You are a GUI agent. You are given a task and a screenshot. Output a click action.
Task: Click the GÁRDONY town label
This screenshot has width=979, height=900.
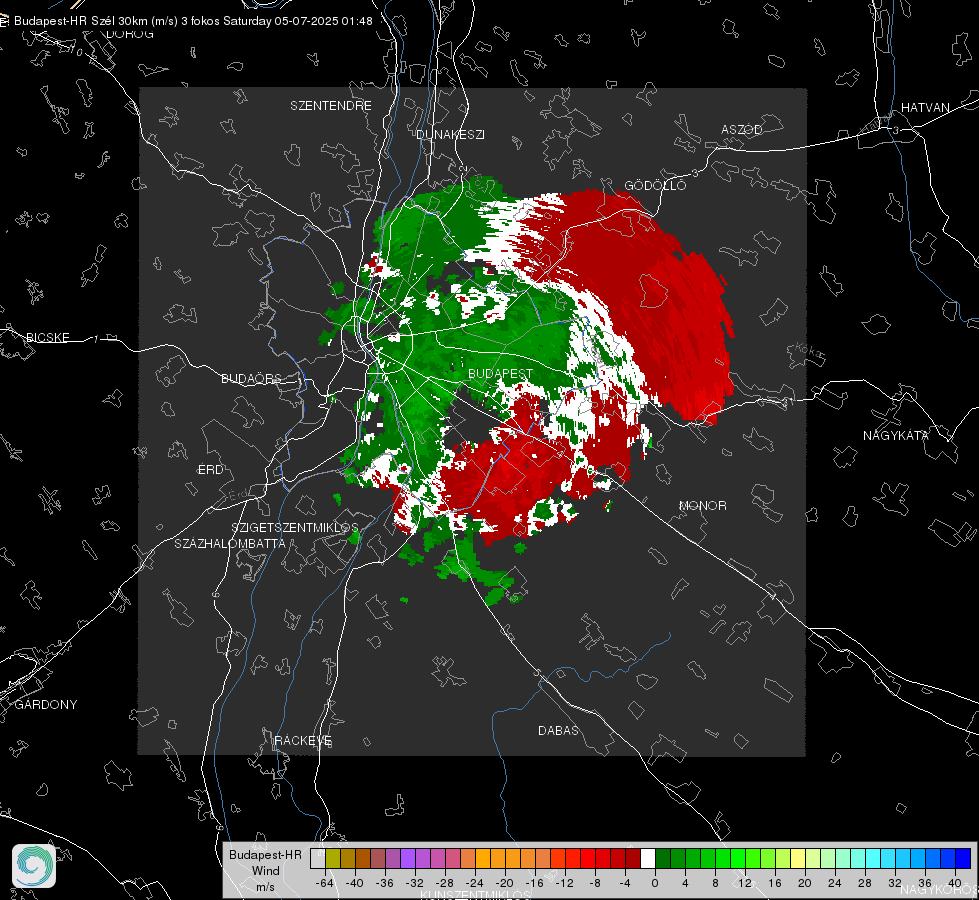click(x=46, y=705)
